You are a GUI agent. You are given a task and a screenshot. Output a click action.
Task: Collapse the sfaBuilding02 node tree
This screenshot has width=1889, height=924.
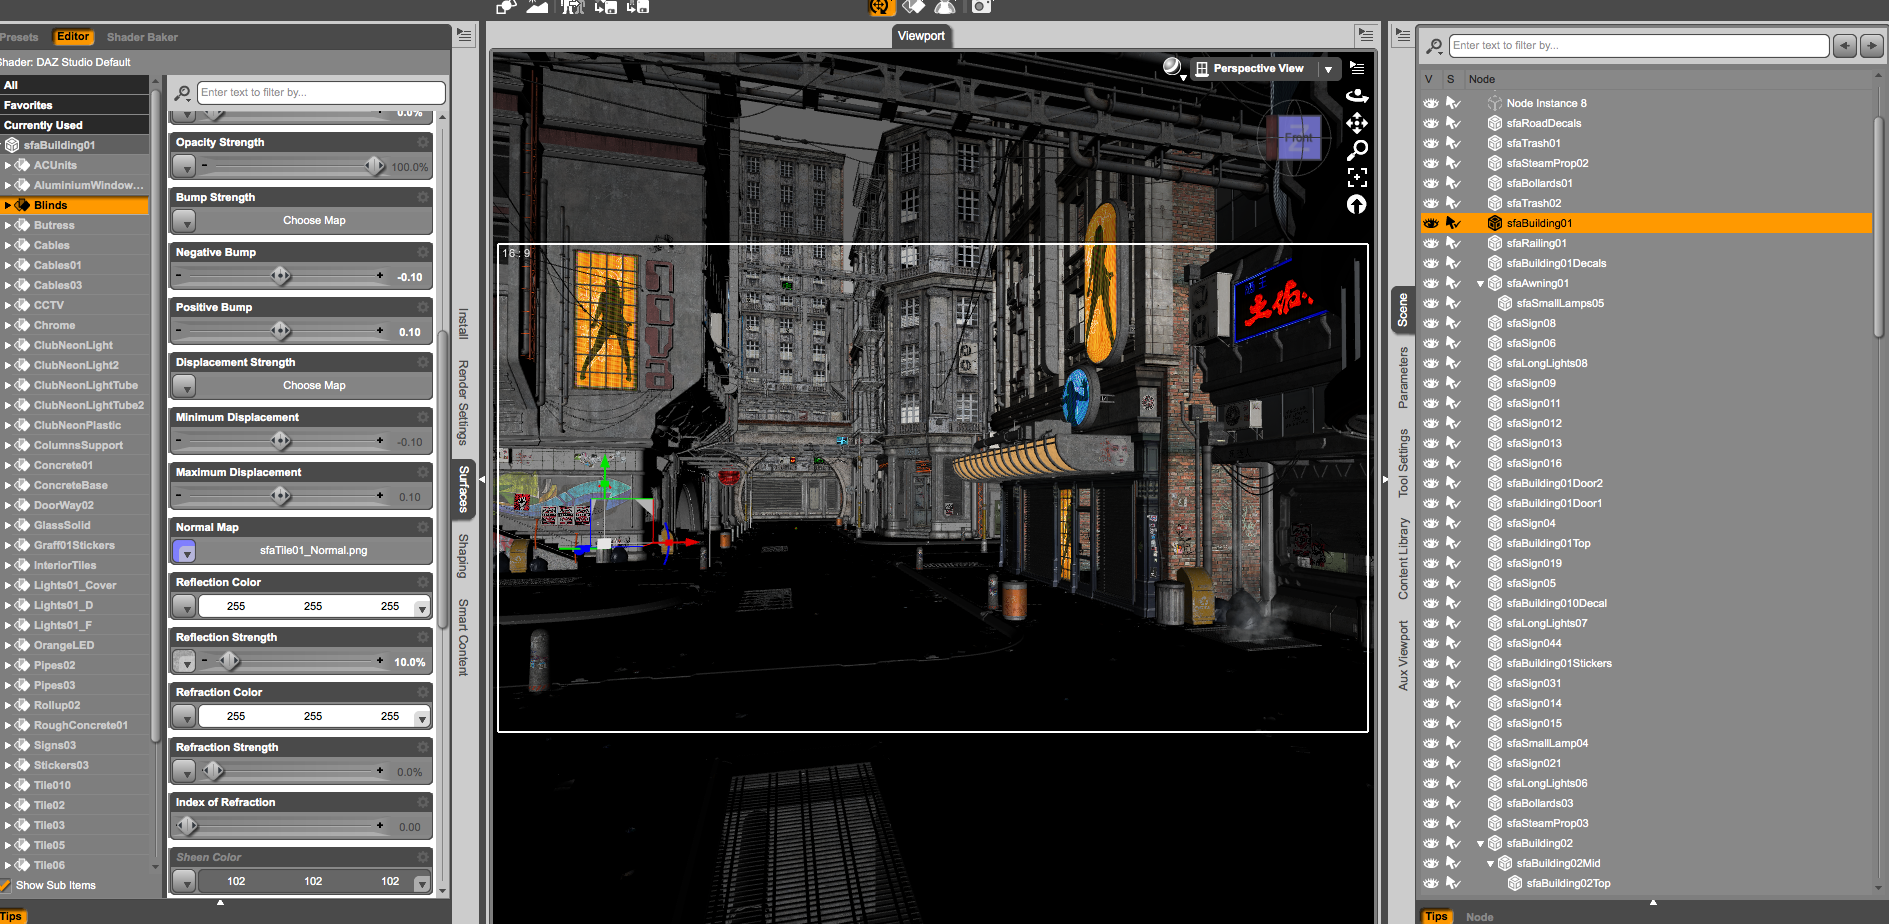click(1480, 843)
